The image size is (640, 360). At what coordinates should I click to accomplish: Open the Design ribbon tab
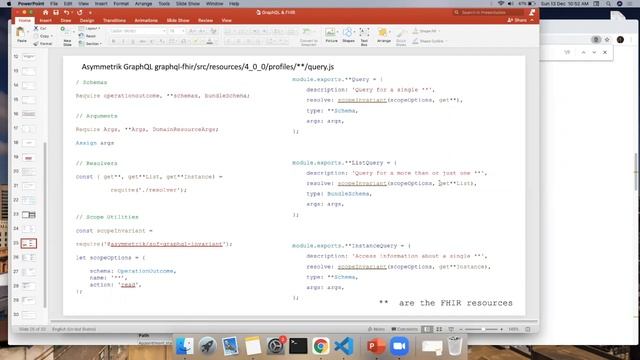[87, 20]
